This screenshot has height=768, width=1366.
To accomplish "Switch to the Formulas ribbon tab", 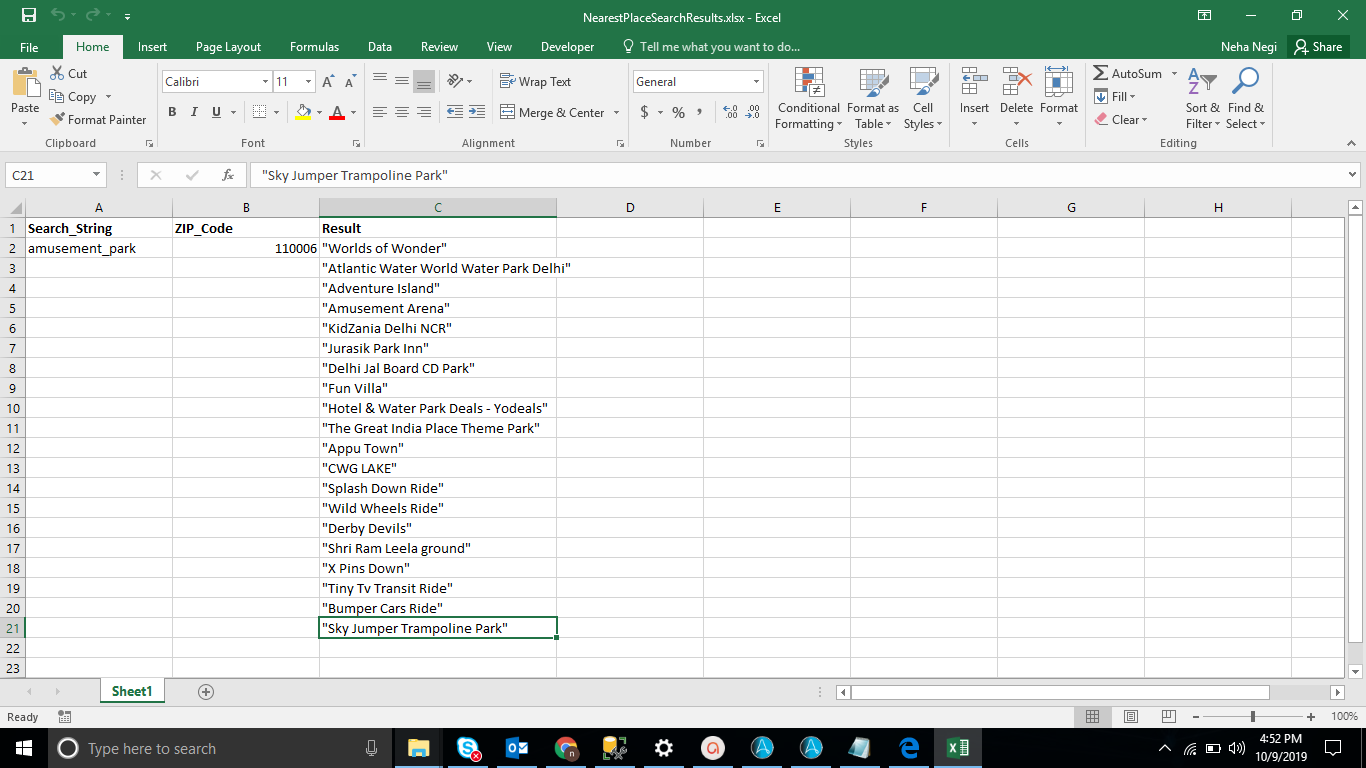I will [x=314, y=47].
